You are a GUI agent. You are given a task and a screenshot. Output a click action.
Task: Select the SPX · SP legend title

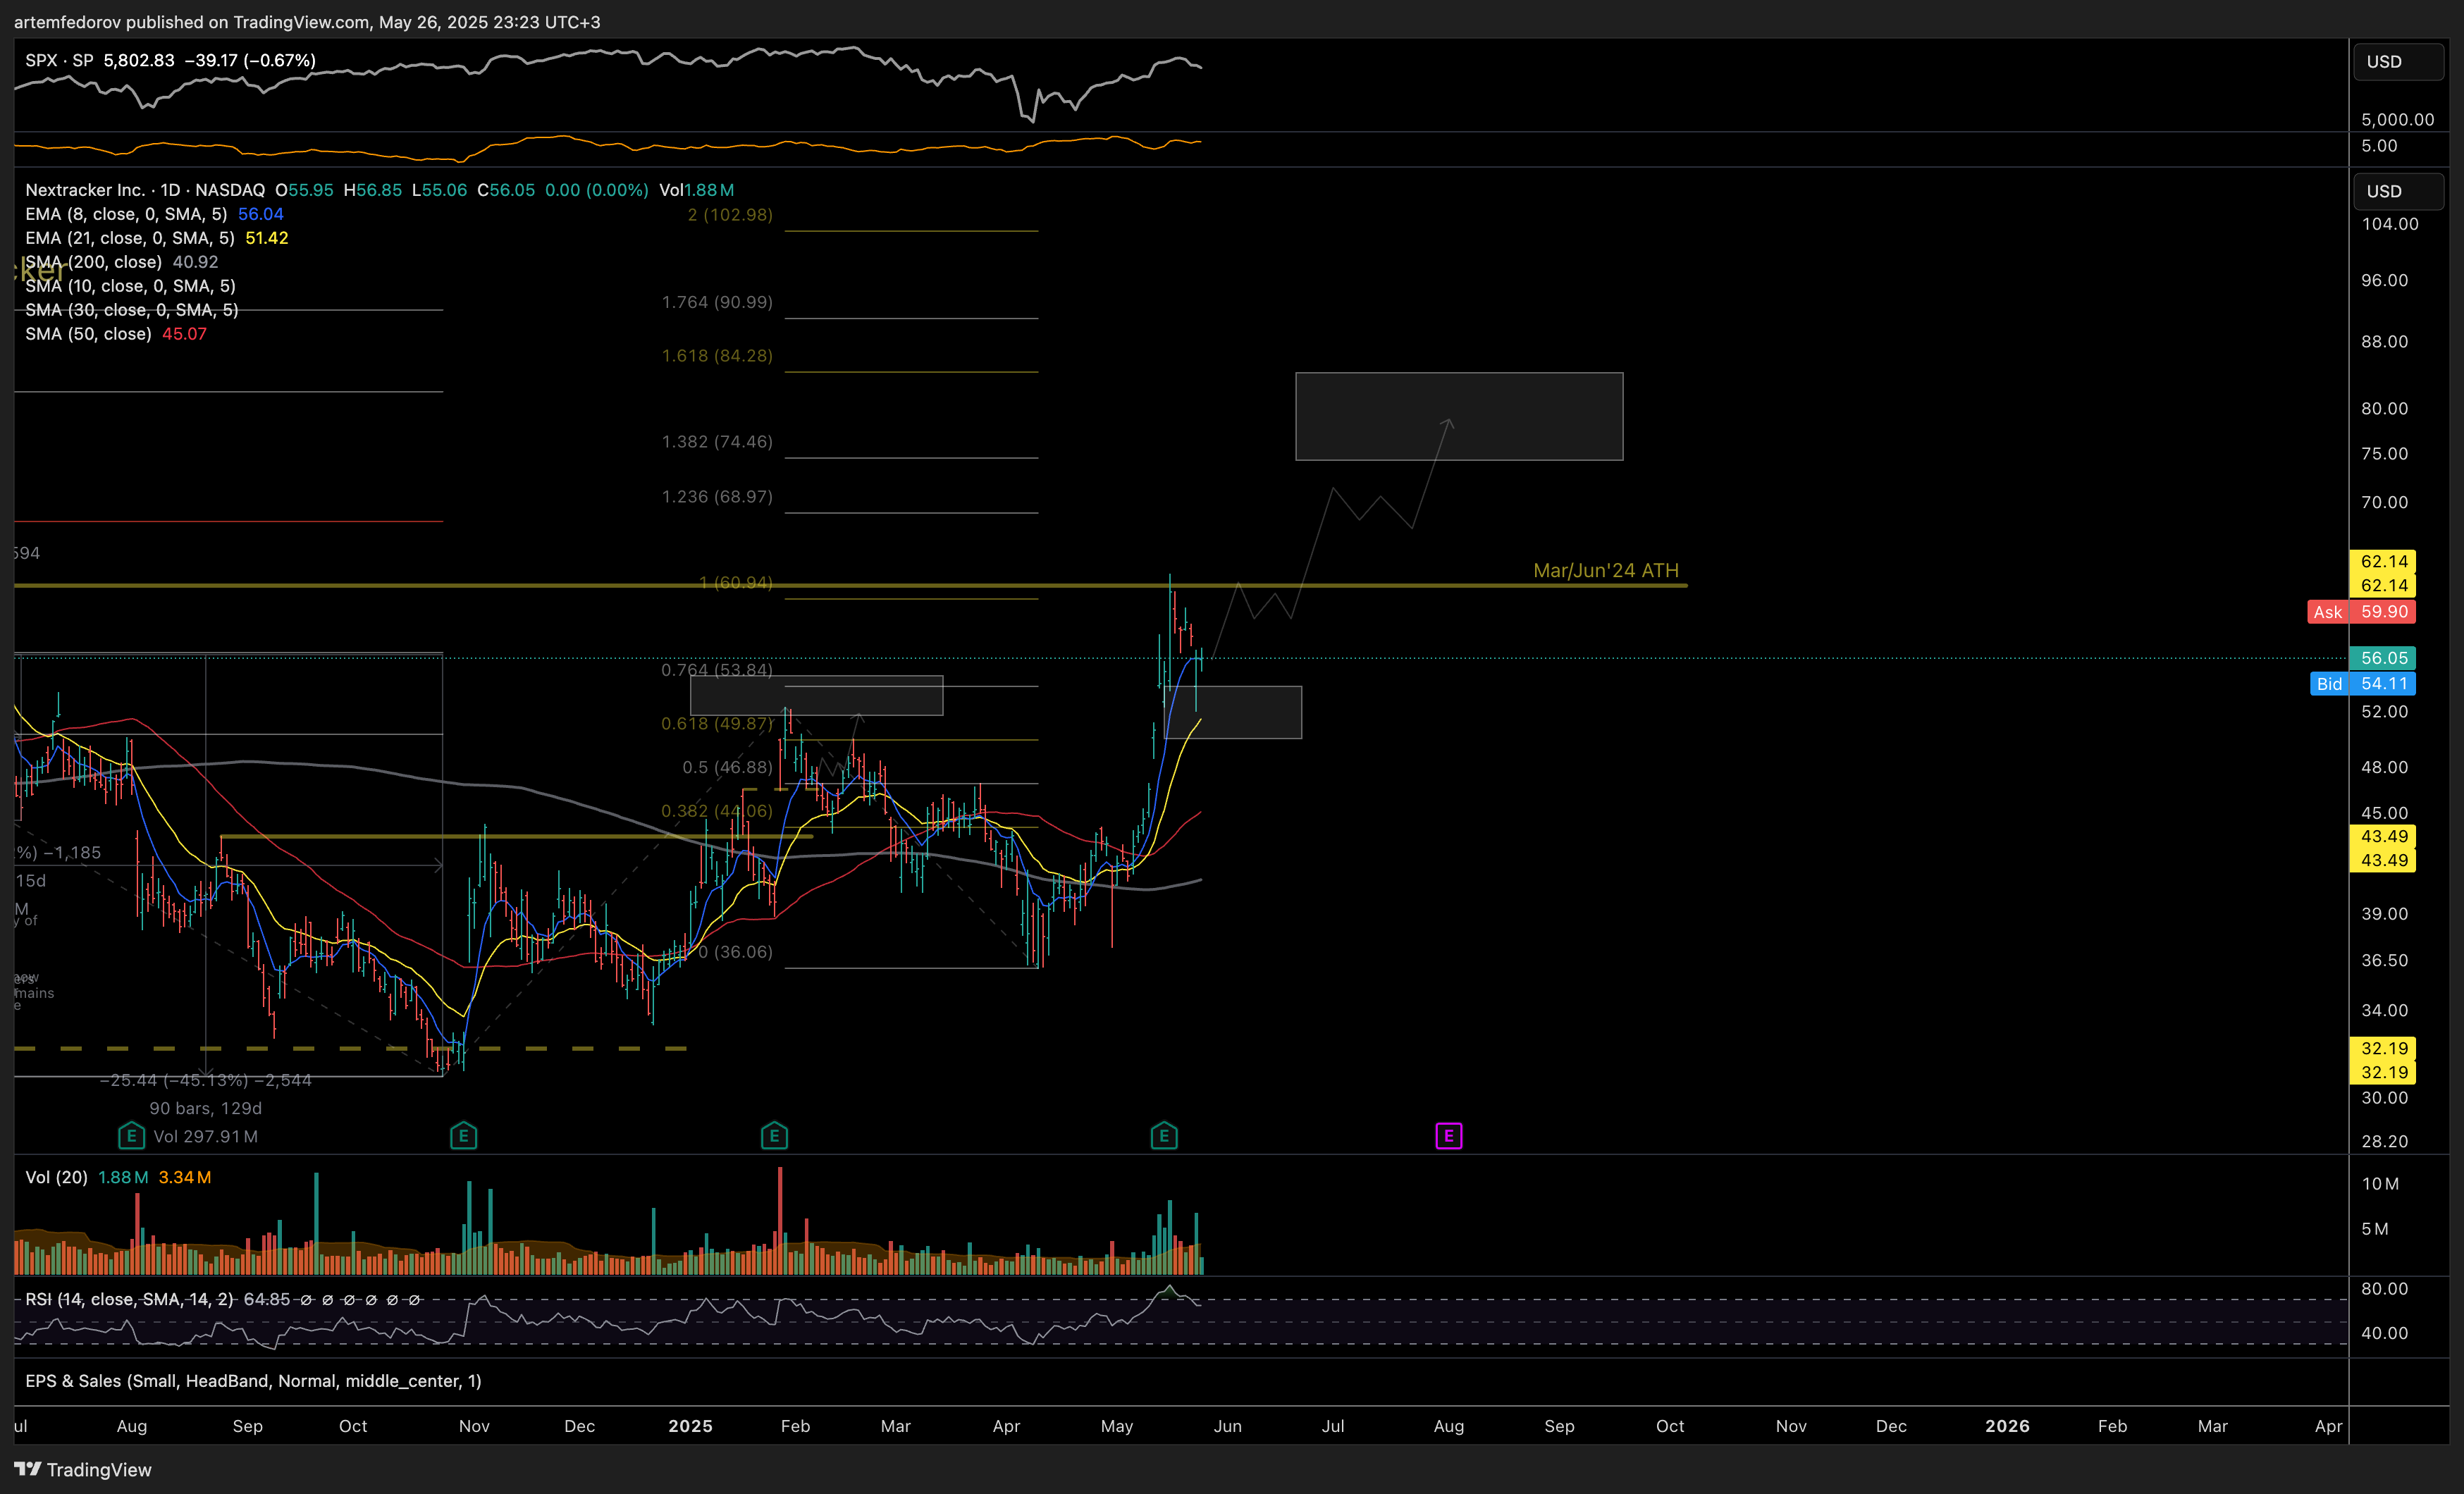tap(59, 60)
